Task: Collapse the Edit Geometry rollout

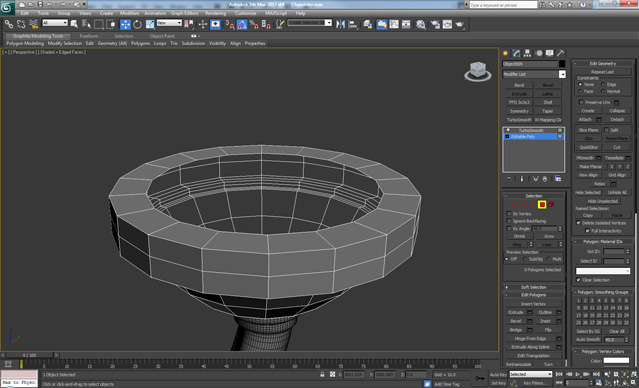Action: click(x=603, y=64)
